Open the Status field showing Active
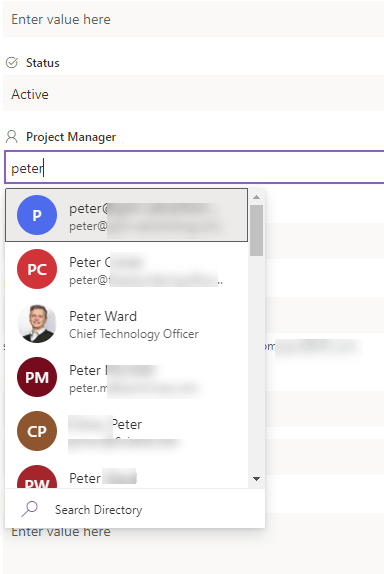384x574 pixels. (x=193, y=94)
